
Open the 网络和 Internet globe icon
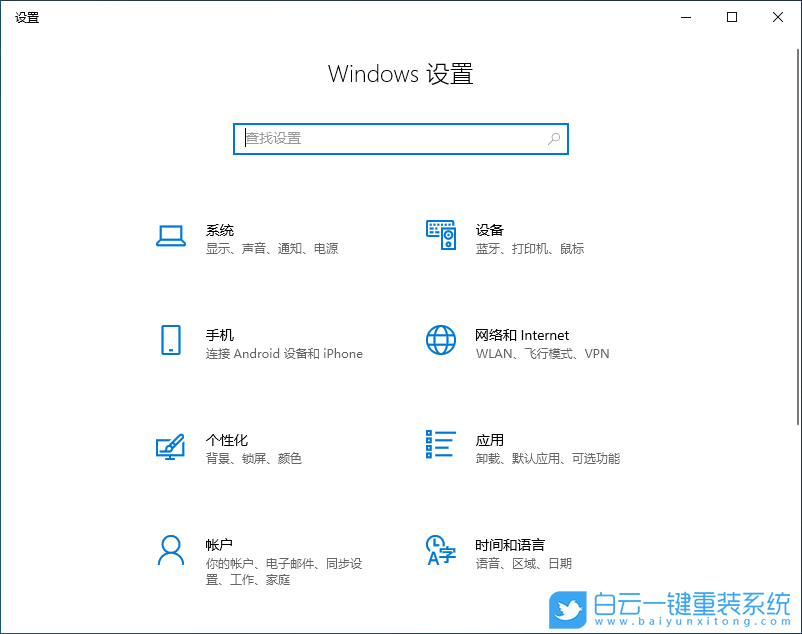(x=441, y=341)
